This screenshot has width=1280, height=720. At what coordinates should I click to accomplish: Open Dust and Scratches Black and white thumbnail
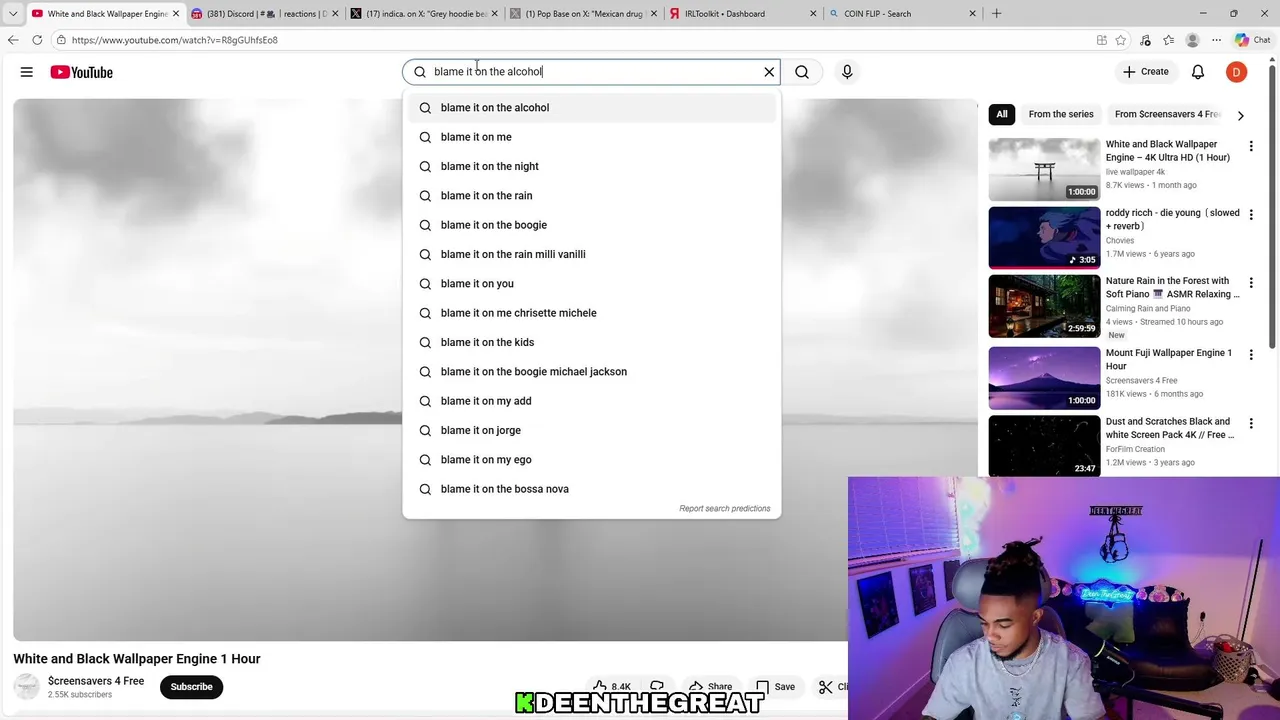pyautogui.click(x=1044, y=446)
